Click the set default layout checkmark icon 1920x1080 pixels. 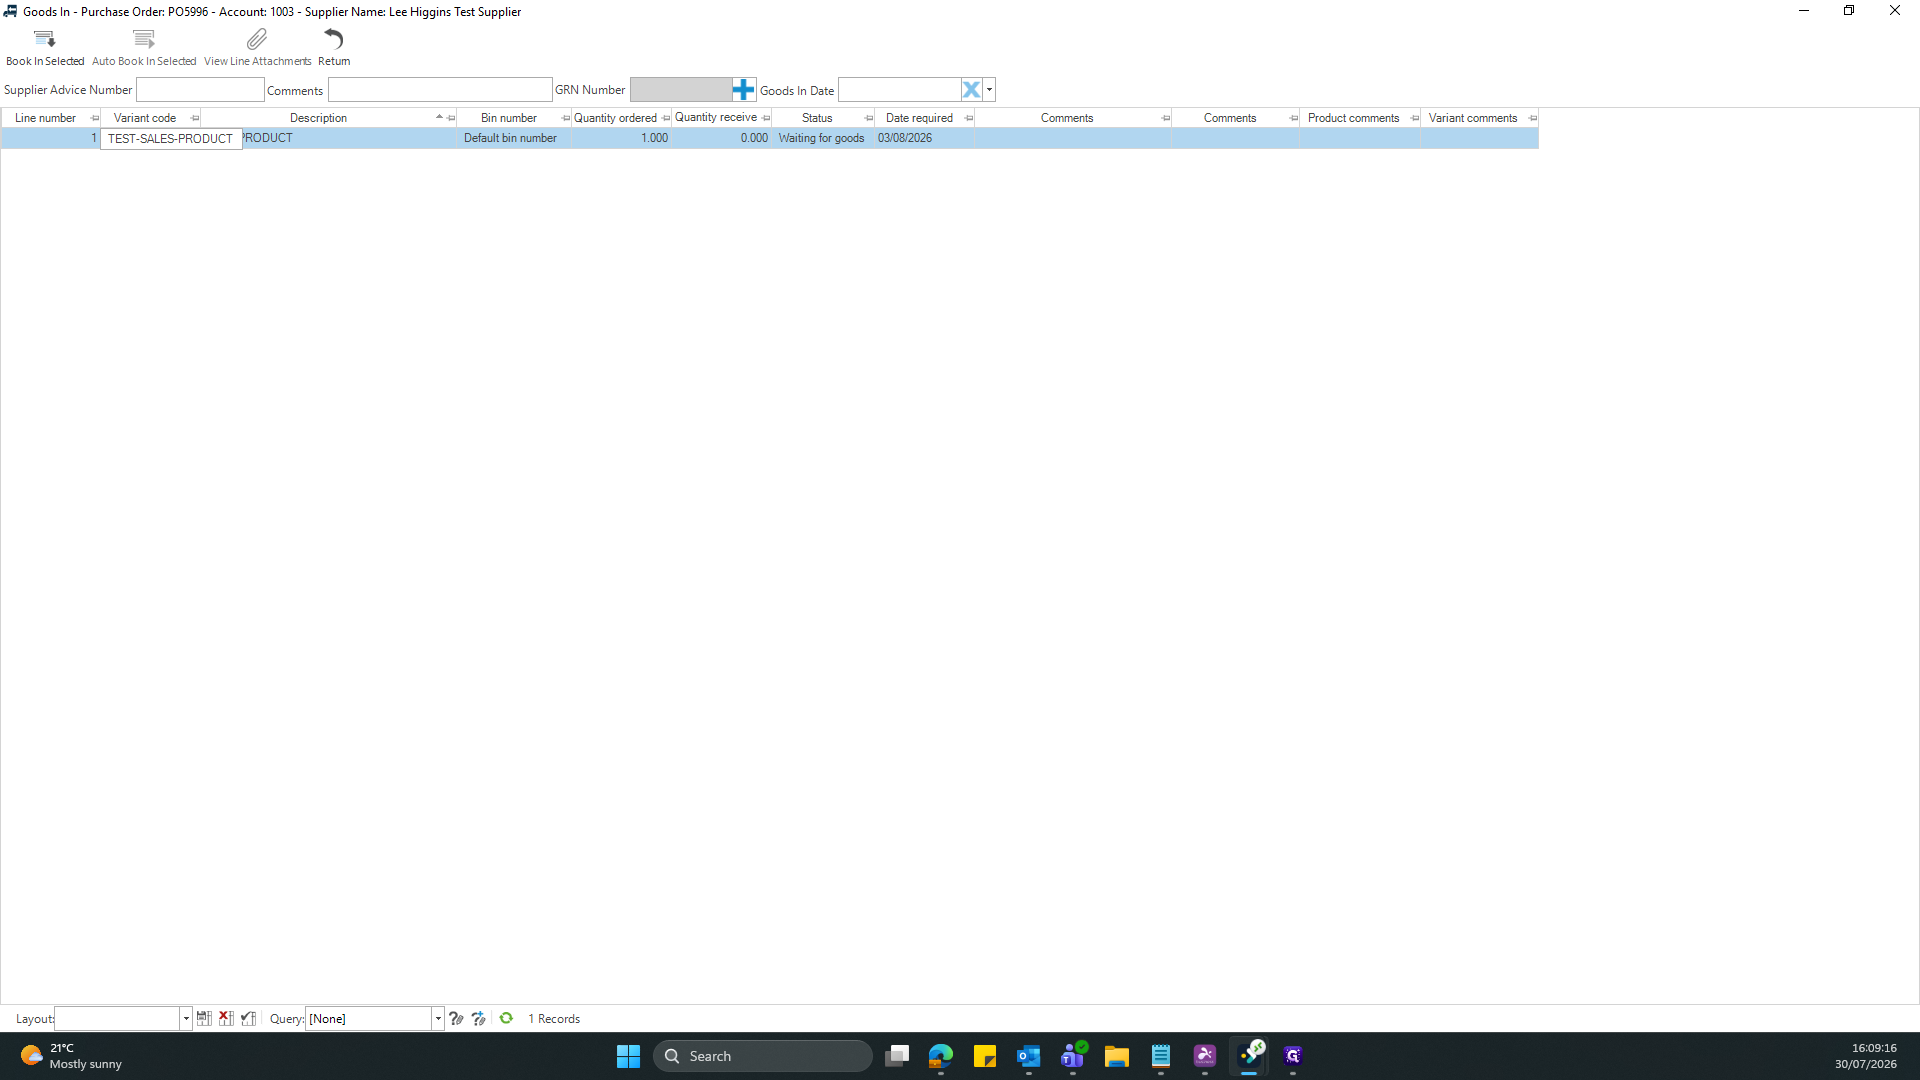coord(249,1018)
